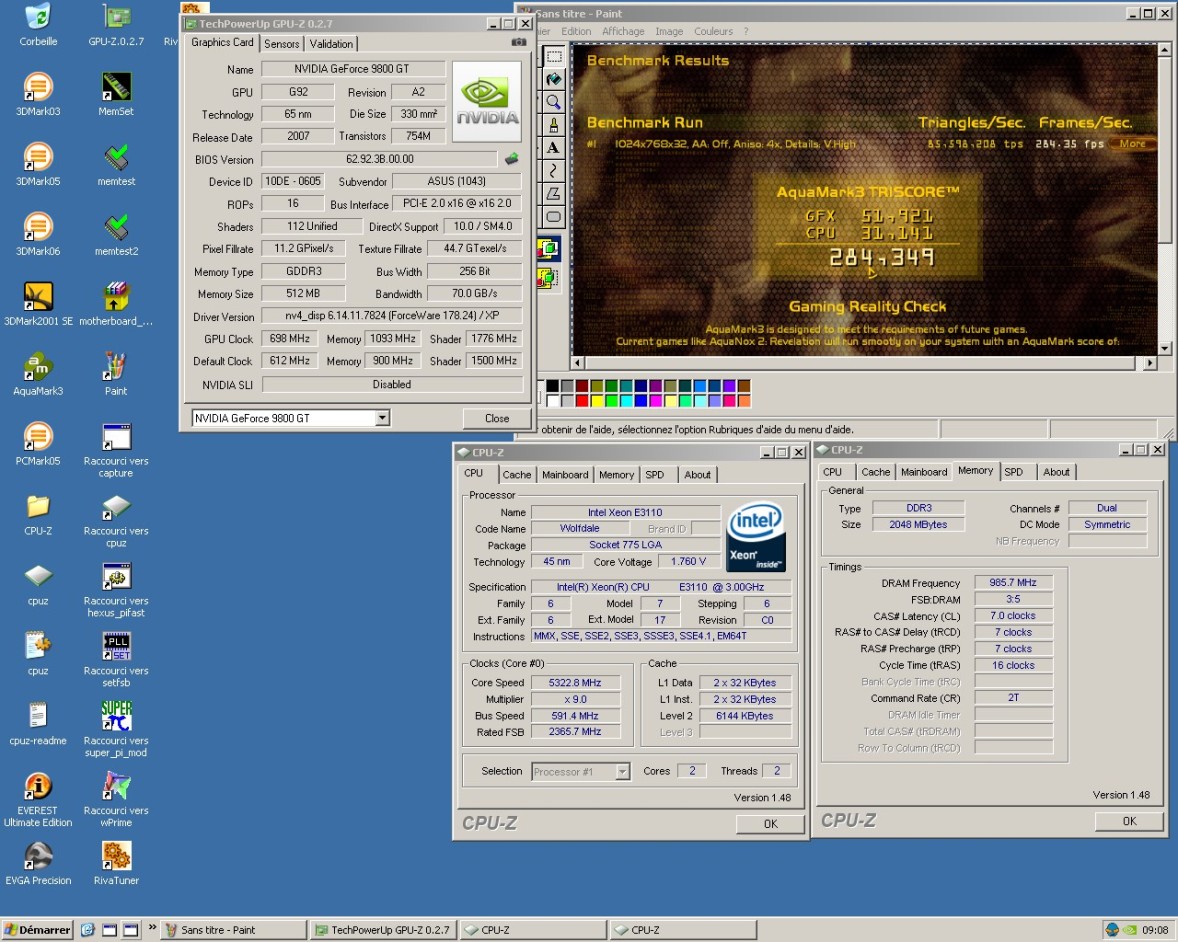This screenshot has width=1178, height=942.
Task: Select transparent selection mode in Paint
Action: [x=548, y=278]
